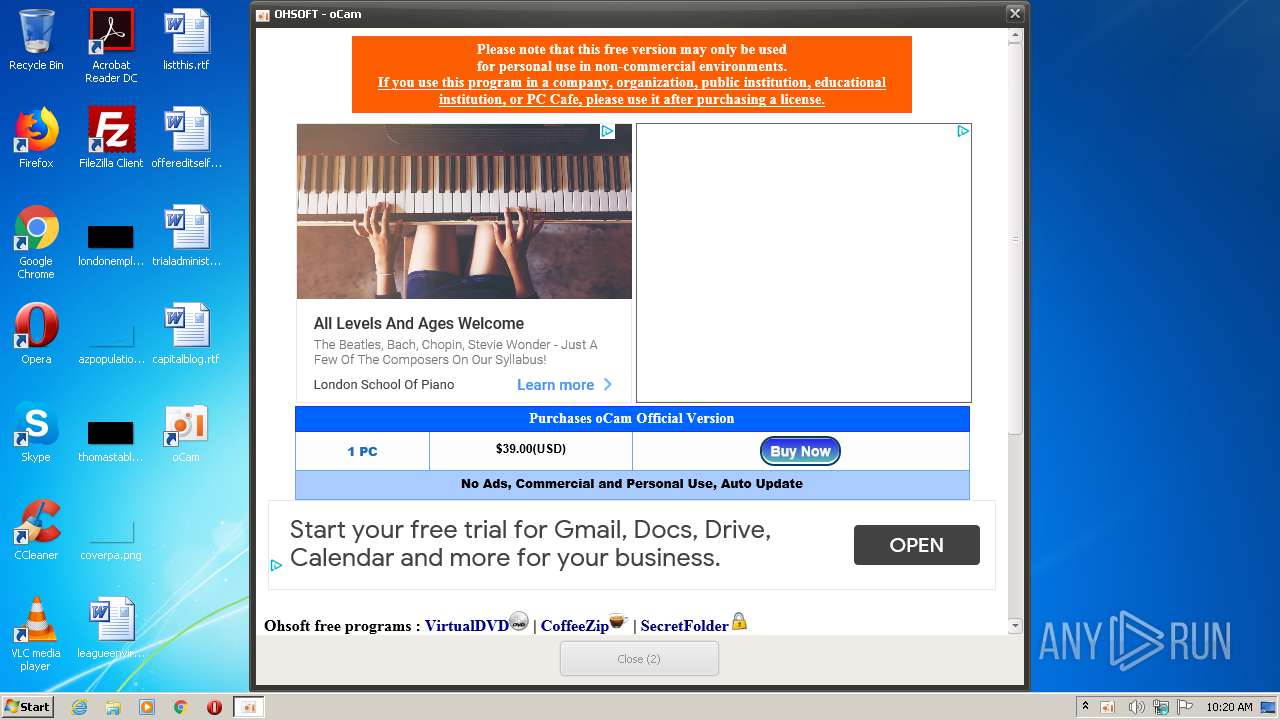Open coverpa.png image file
The image size is (1280, 720).
[x=111, y=540]
